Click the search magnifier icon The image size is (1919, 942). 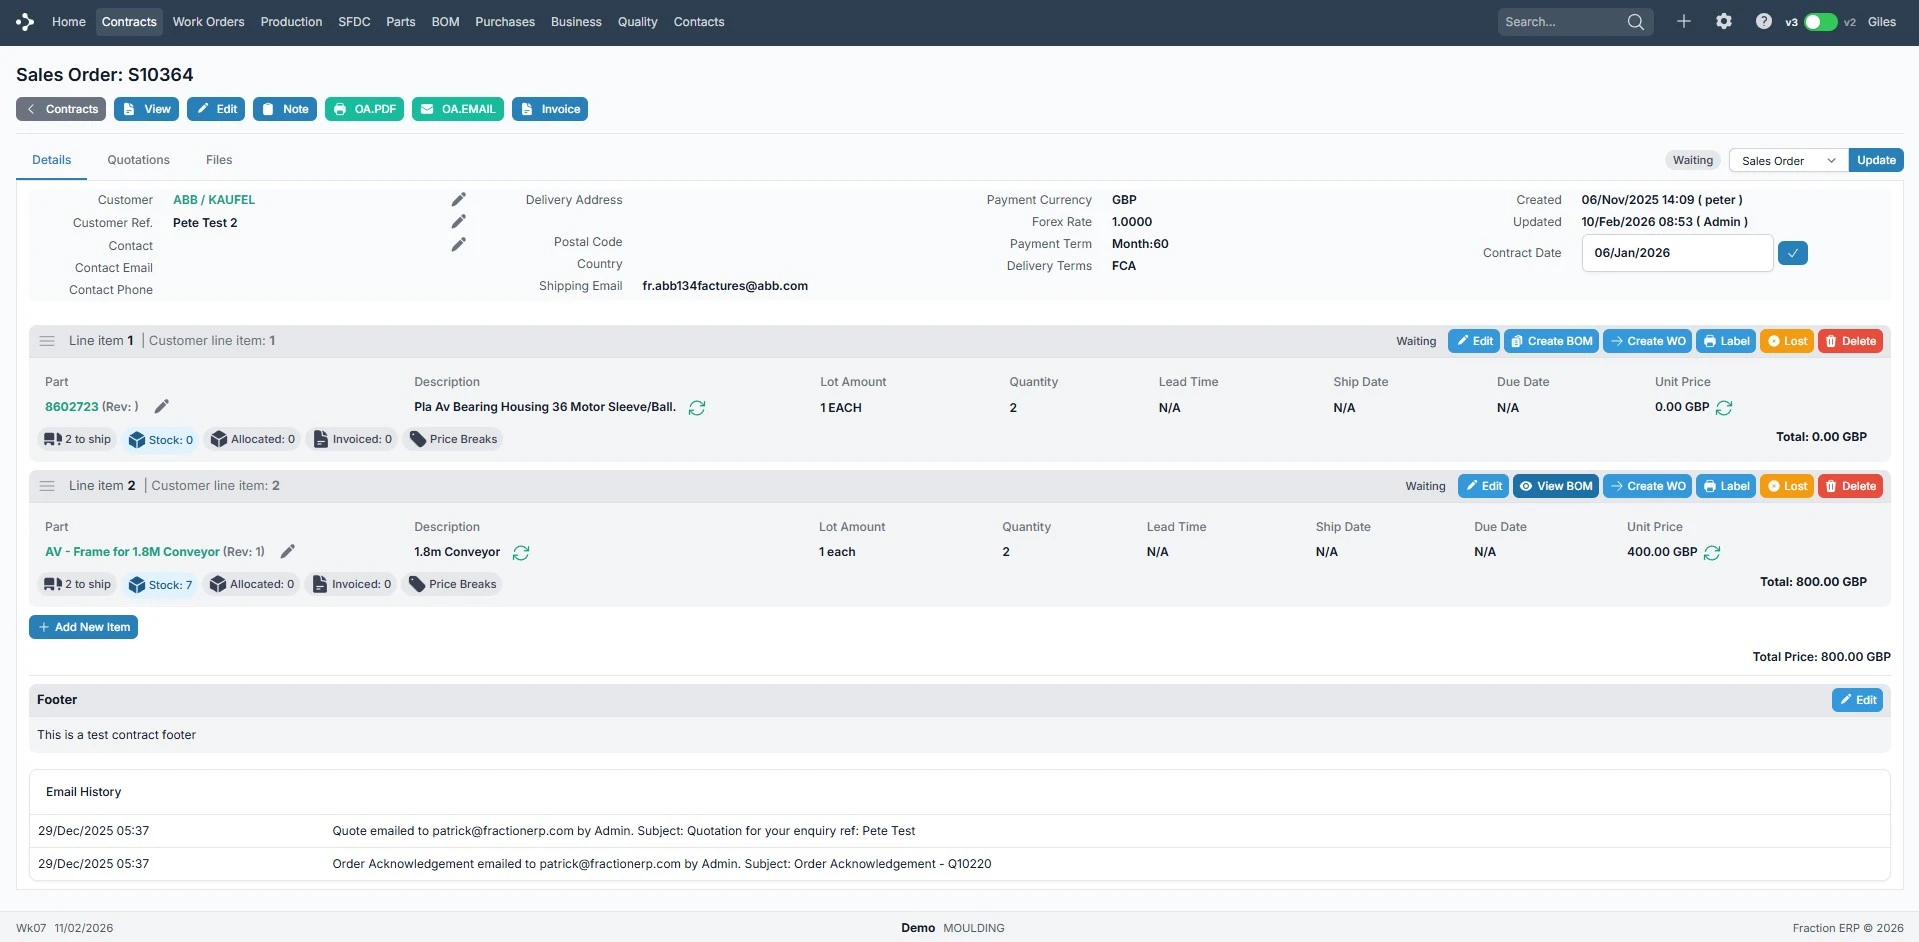[x=1636, y=22]
